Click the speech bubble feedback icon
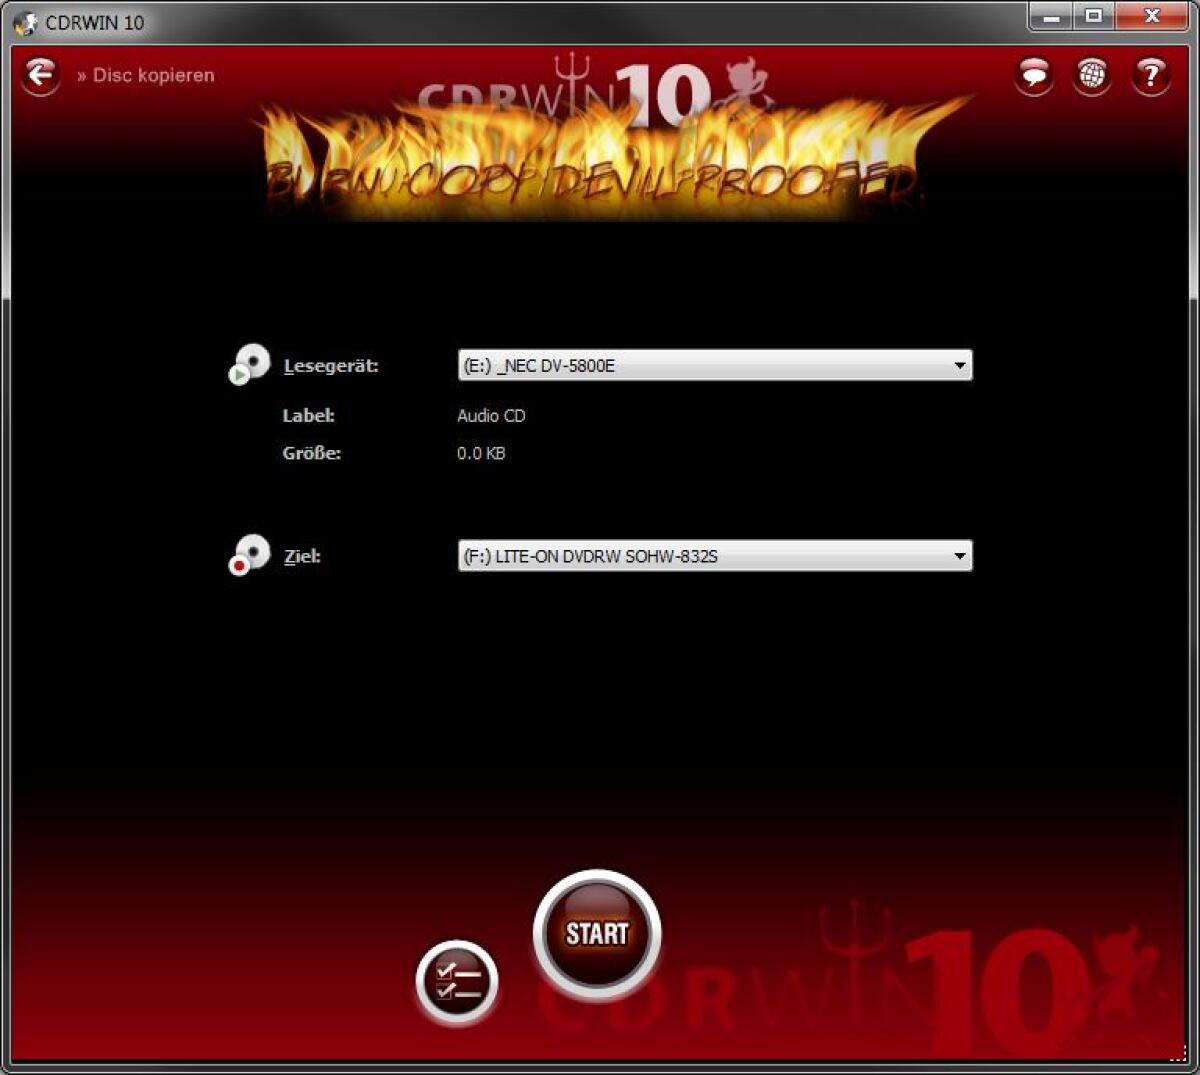The width and height of the screenshot is (1200, 1075). pos(1033,72)
